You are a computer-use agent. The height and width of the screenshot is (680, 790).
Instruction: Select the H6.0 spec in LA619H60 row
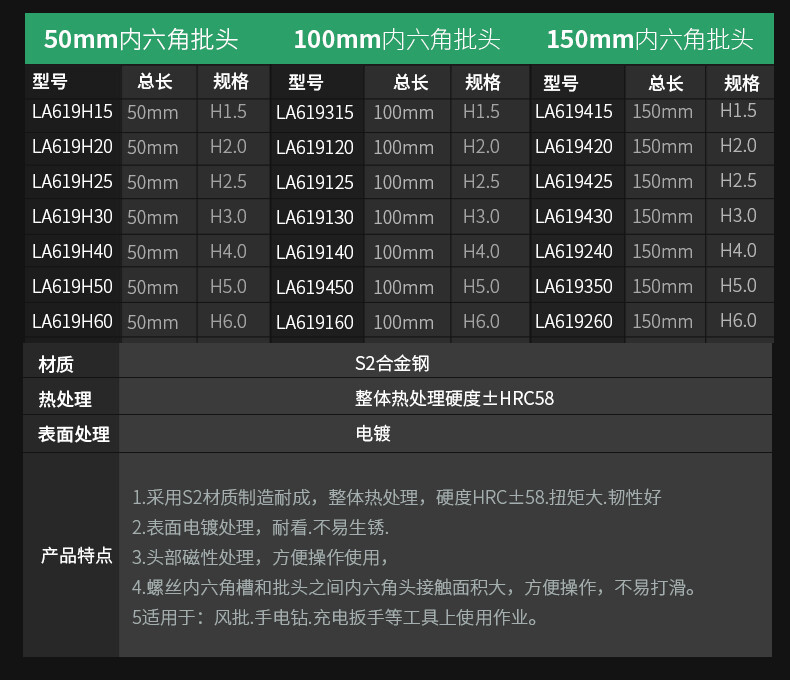[x=228, y=321]
